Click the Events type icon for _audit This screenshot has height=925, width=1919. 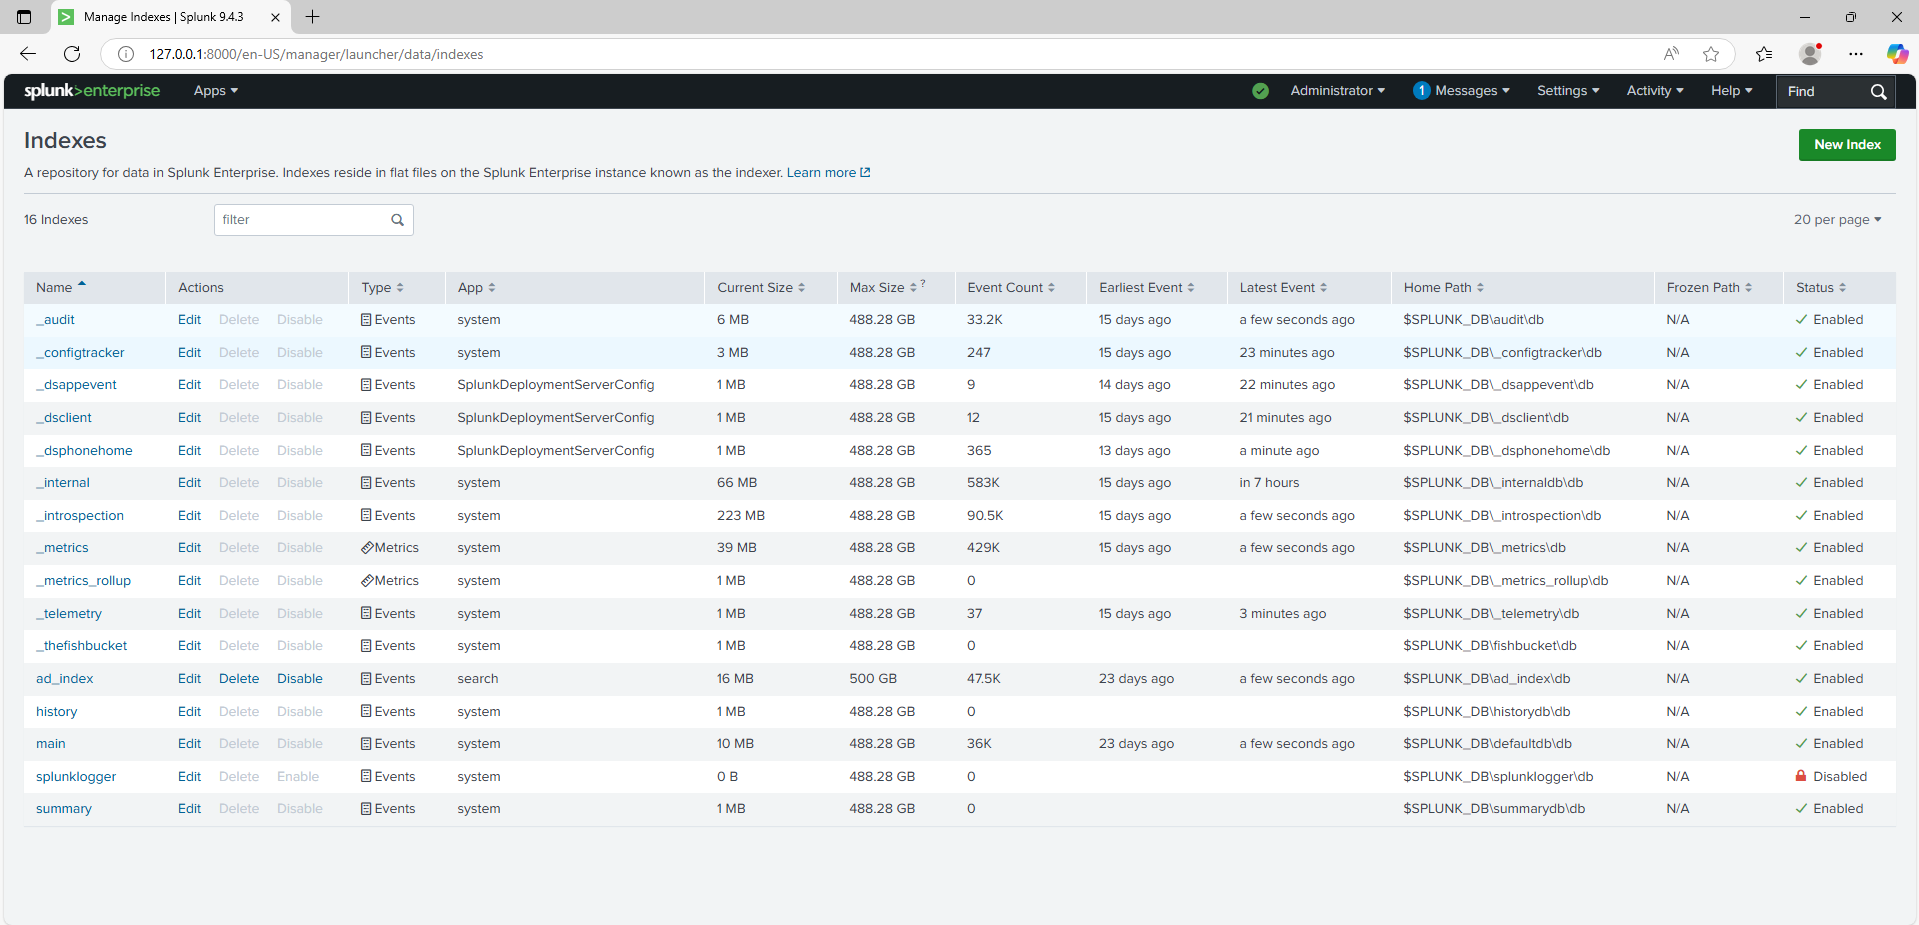click(366, 320)
